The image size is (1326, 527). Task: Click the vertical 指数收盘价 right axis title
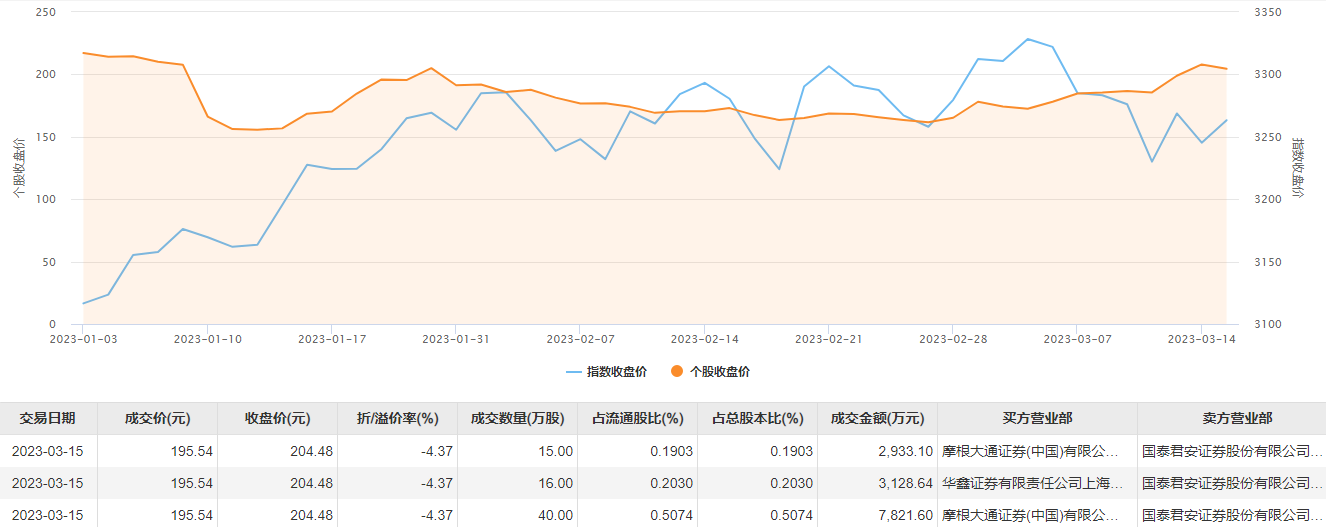pyautogui.click(x=1297, y=168)
